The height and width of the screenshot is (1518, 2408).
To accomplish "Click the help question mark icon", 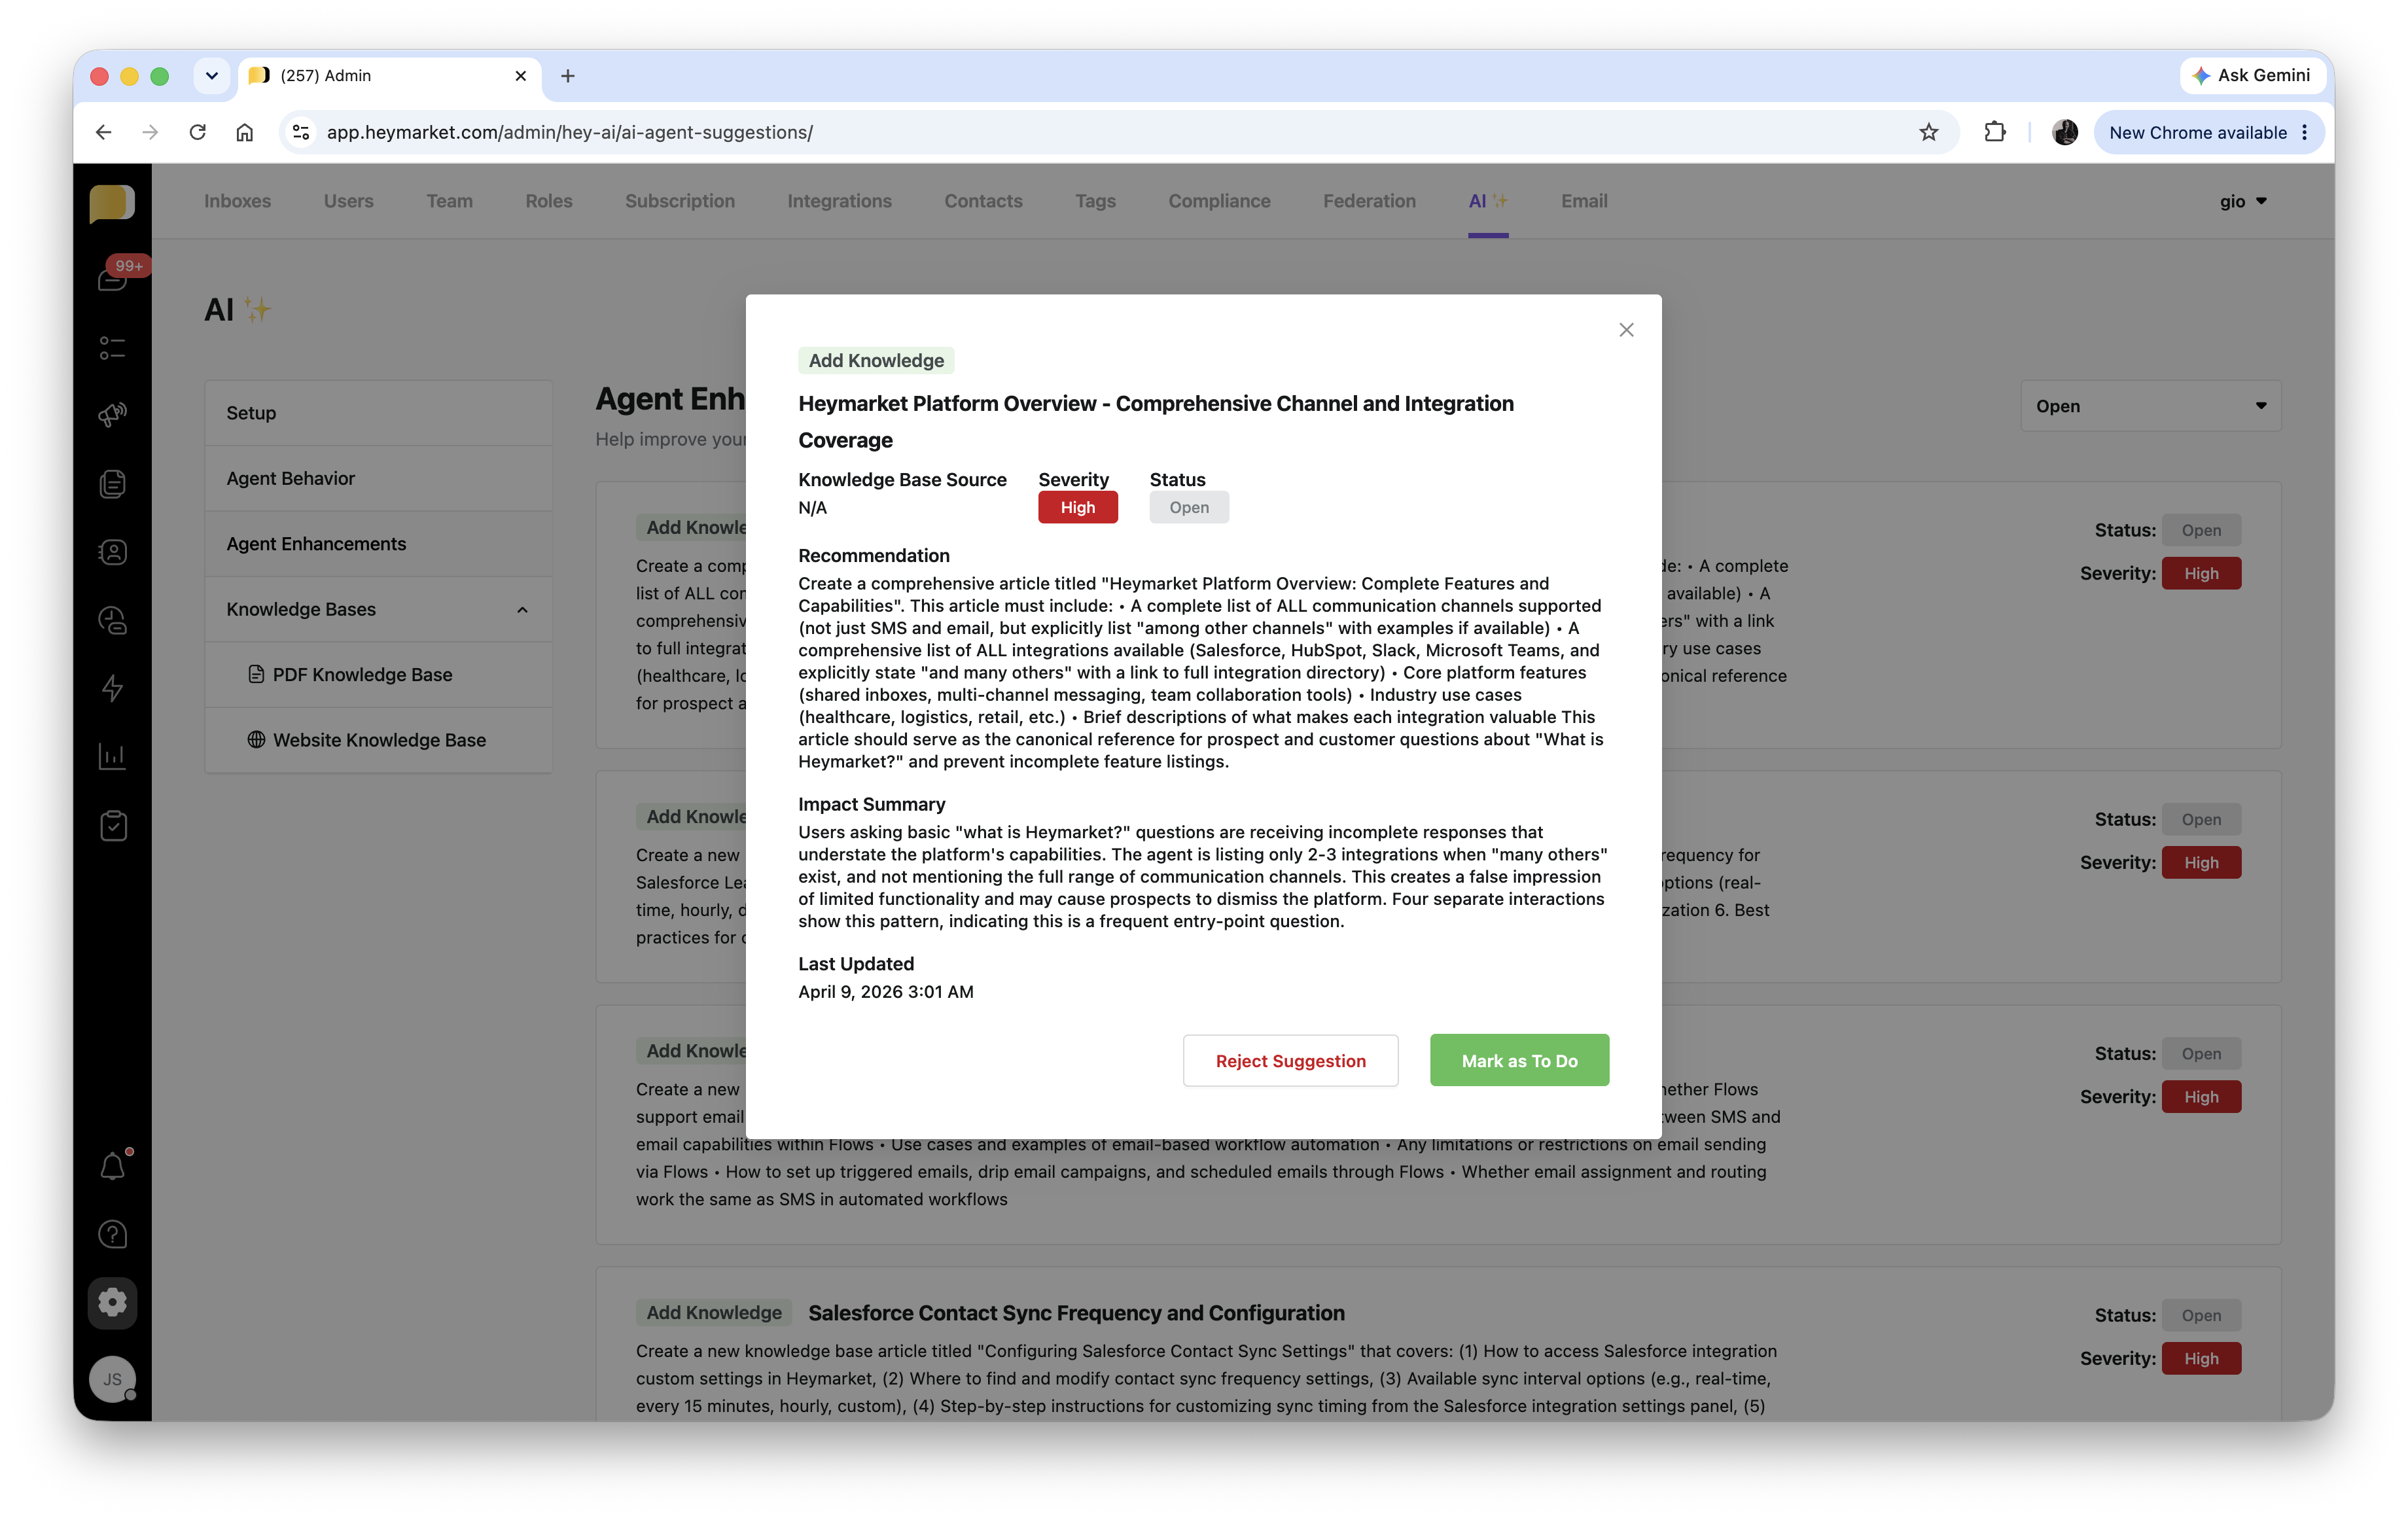I will [x=113, y=1235].
